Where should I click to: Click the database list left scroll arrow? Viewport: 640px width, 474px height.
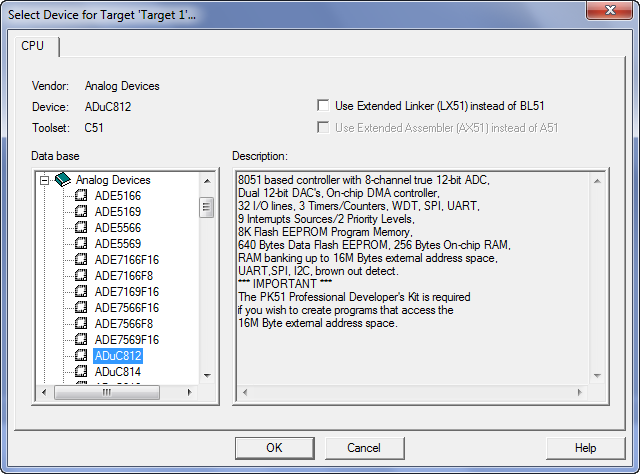44,392
